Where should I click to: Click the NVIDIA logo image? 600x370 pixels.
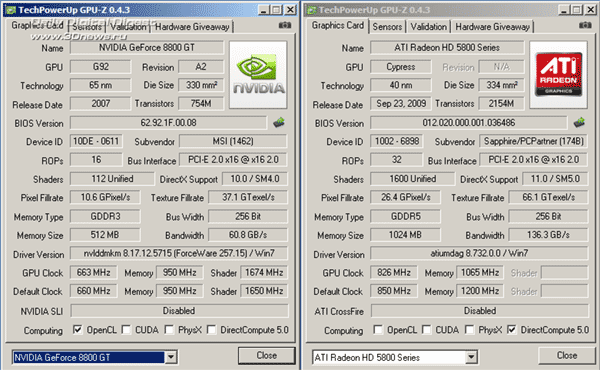click(x=258, y=75)
